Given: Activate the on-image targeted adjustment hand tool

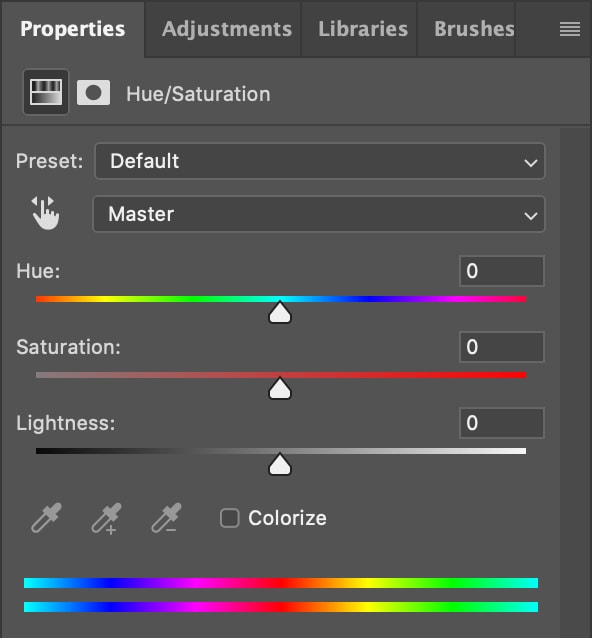Looking at the screenshot, I should 46,213.
